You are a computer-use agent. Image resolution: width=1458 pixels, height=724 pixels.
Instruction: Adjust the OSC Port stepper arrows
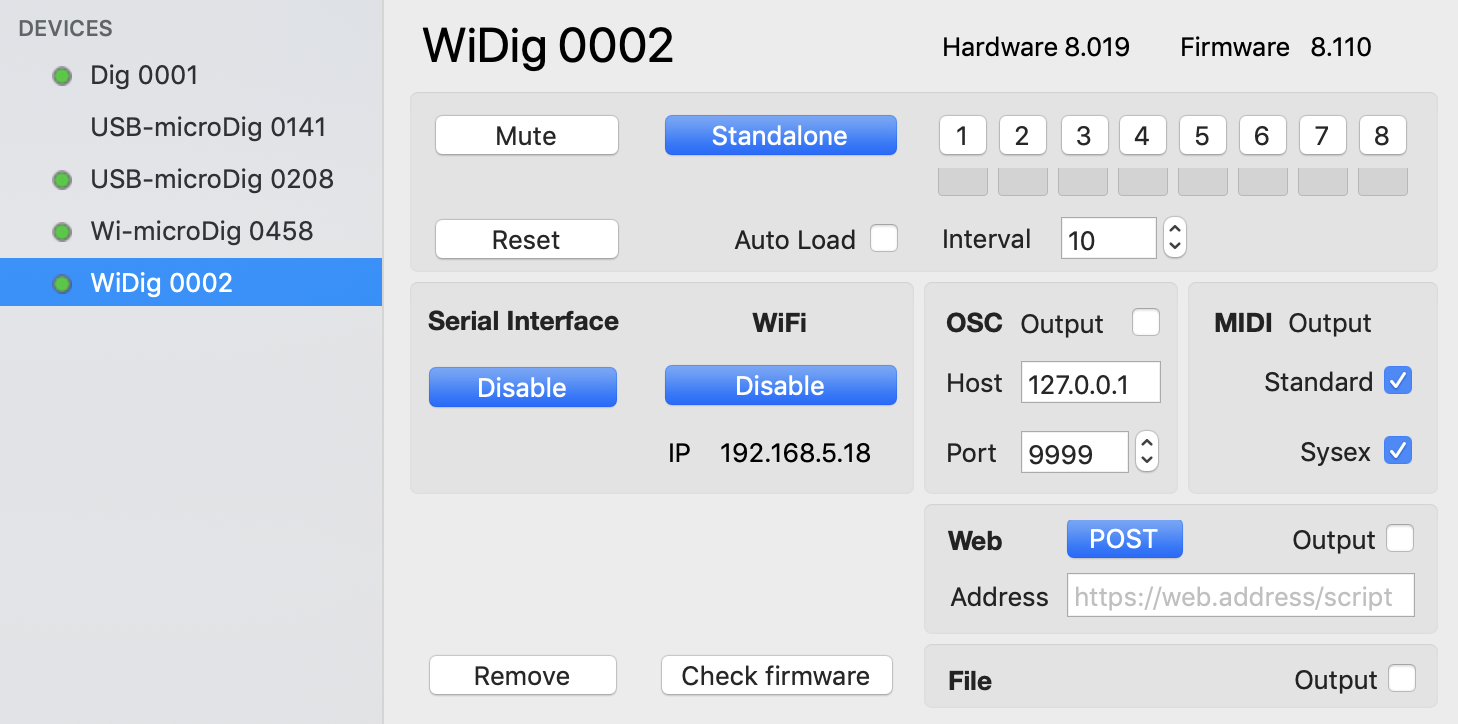pyautogui.click(x=1147, y=451)
